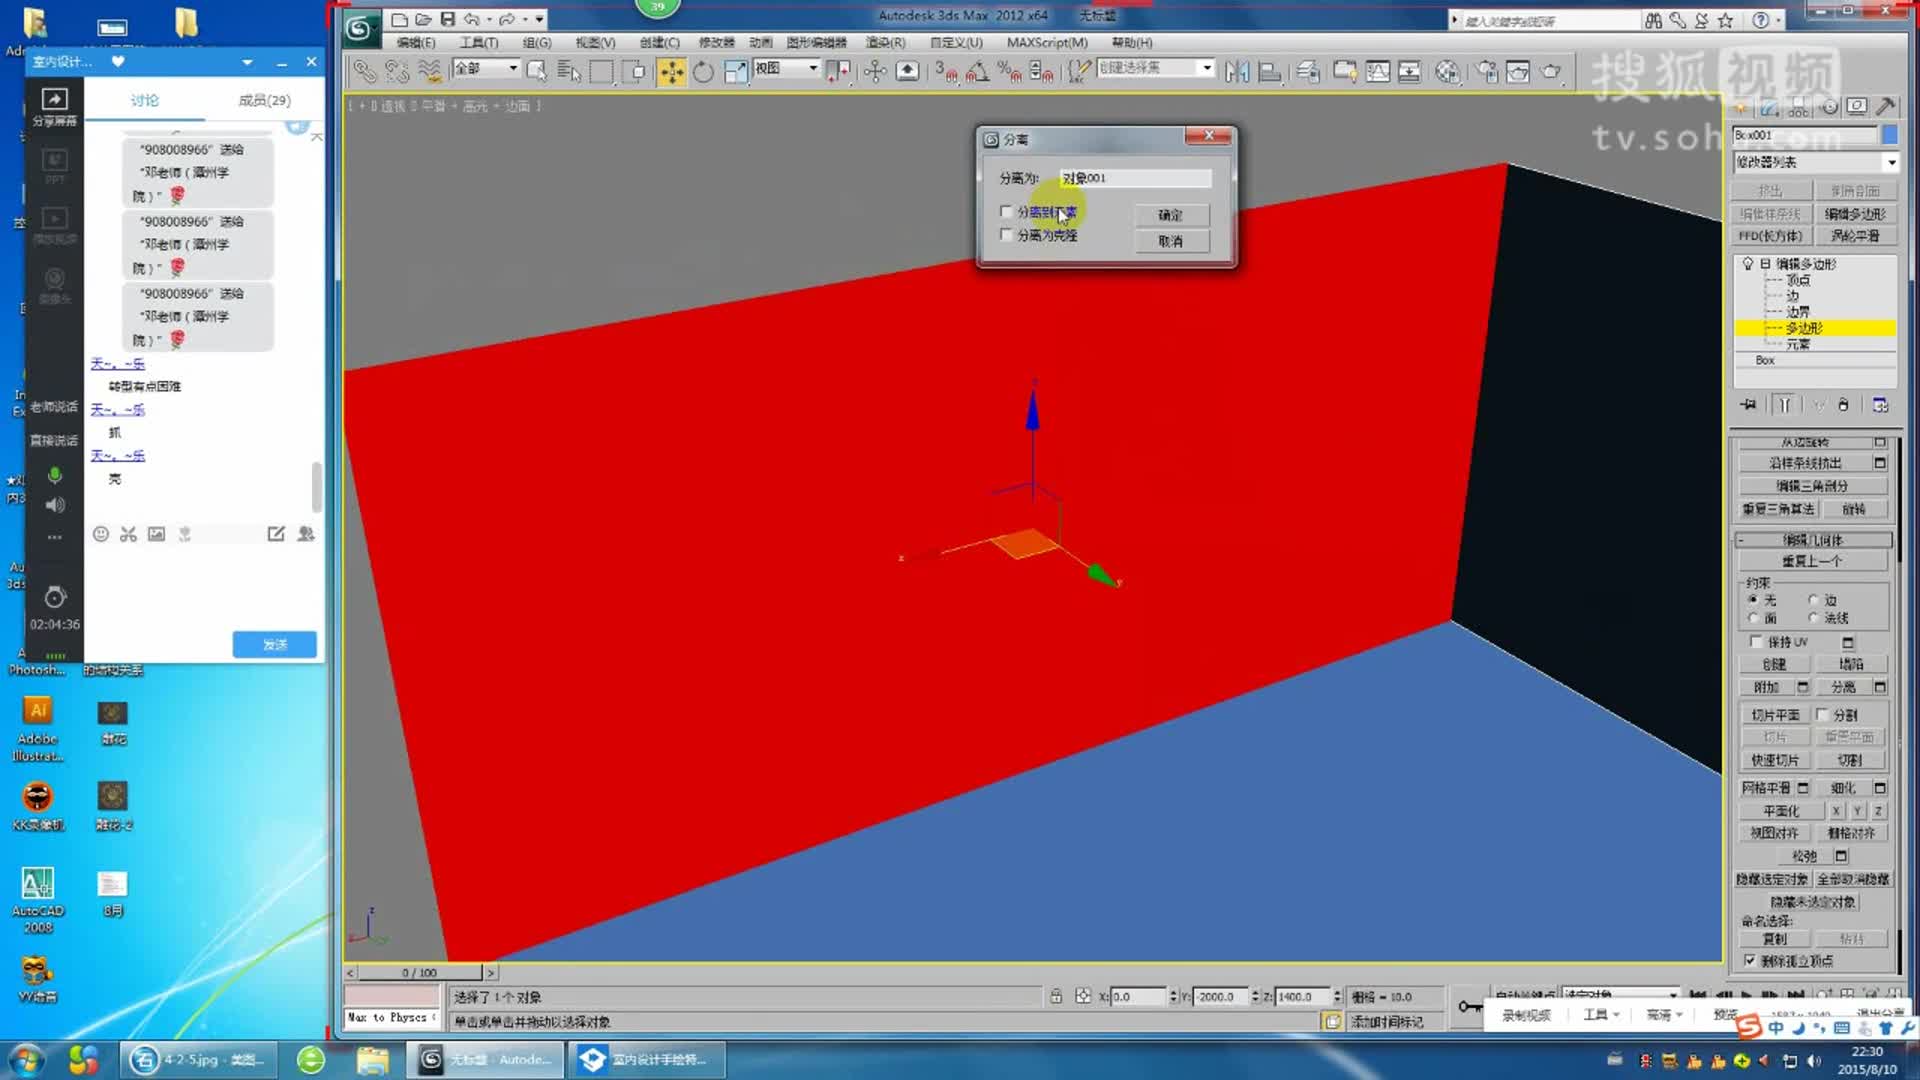Open the Material Editor from the toolbar

point(1447,71)
